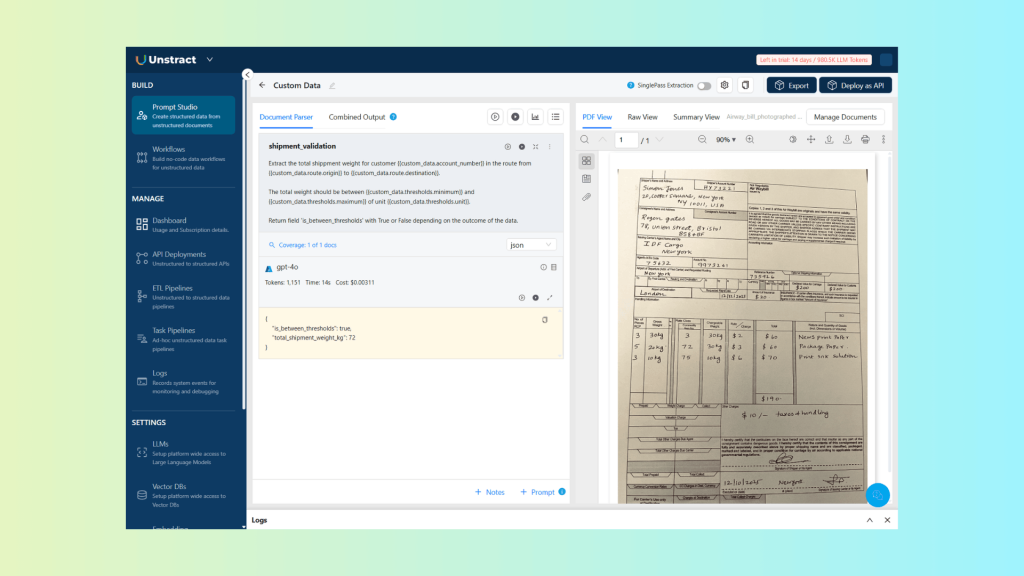The width and height of the screenshot is (1024, 576).
Task: Open the prompt checklist view icon
Action: (x=557, y=117)
